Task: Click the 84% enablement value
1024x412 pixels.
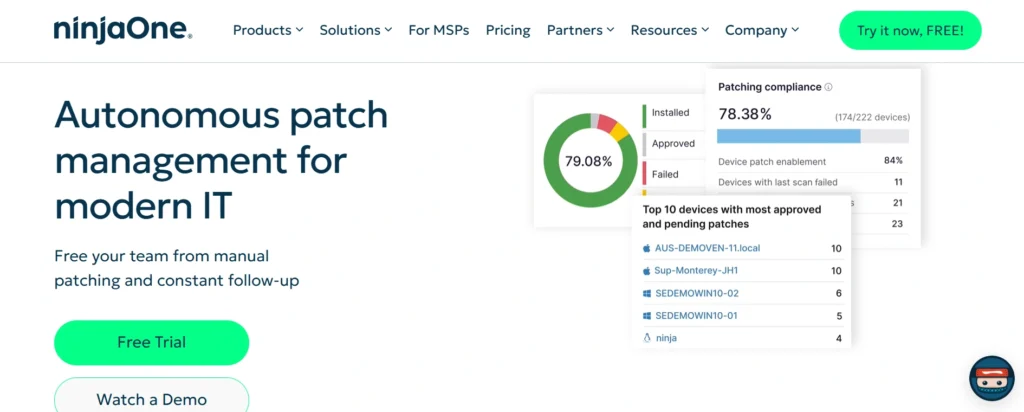Action: coord(893,161)
